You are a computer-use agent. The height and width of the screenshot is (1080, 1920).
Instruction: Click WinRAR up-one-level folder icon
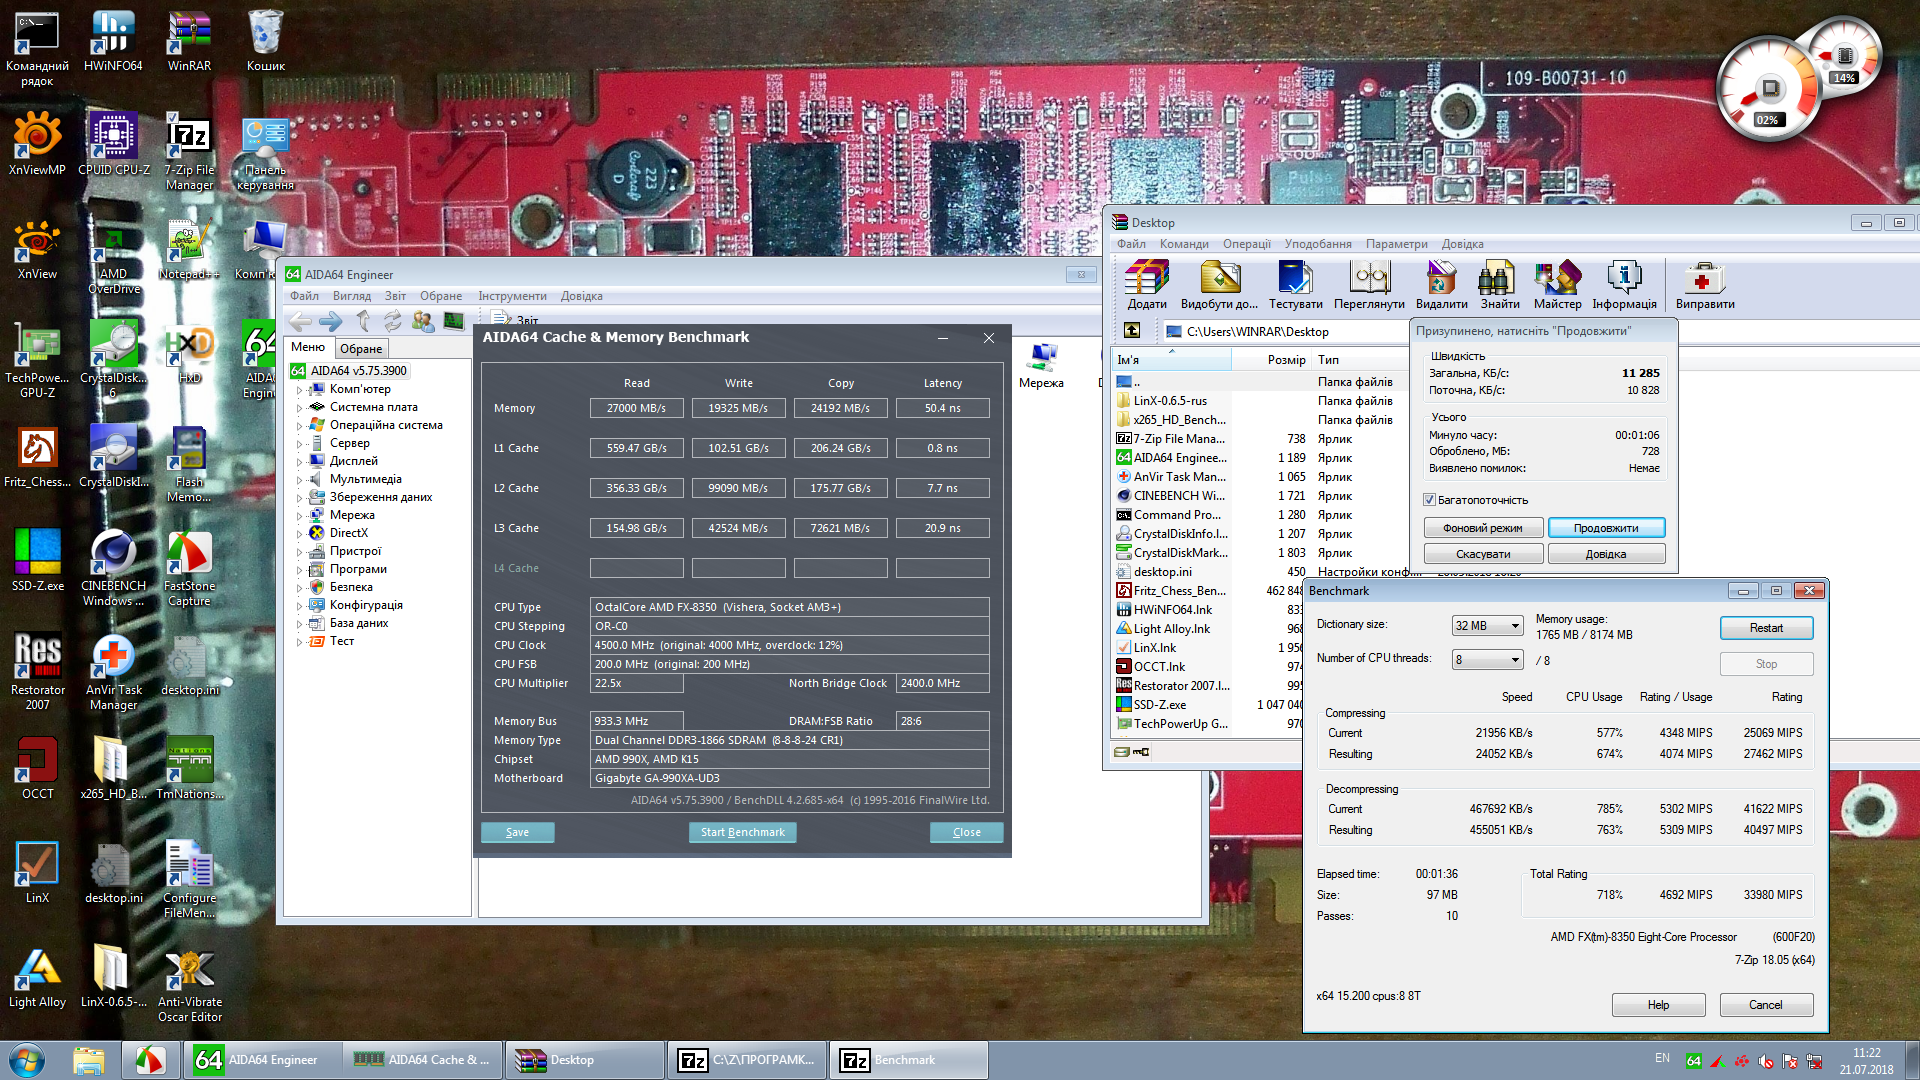[1132, 331]
